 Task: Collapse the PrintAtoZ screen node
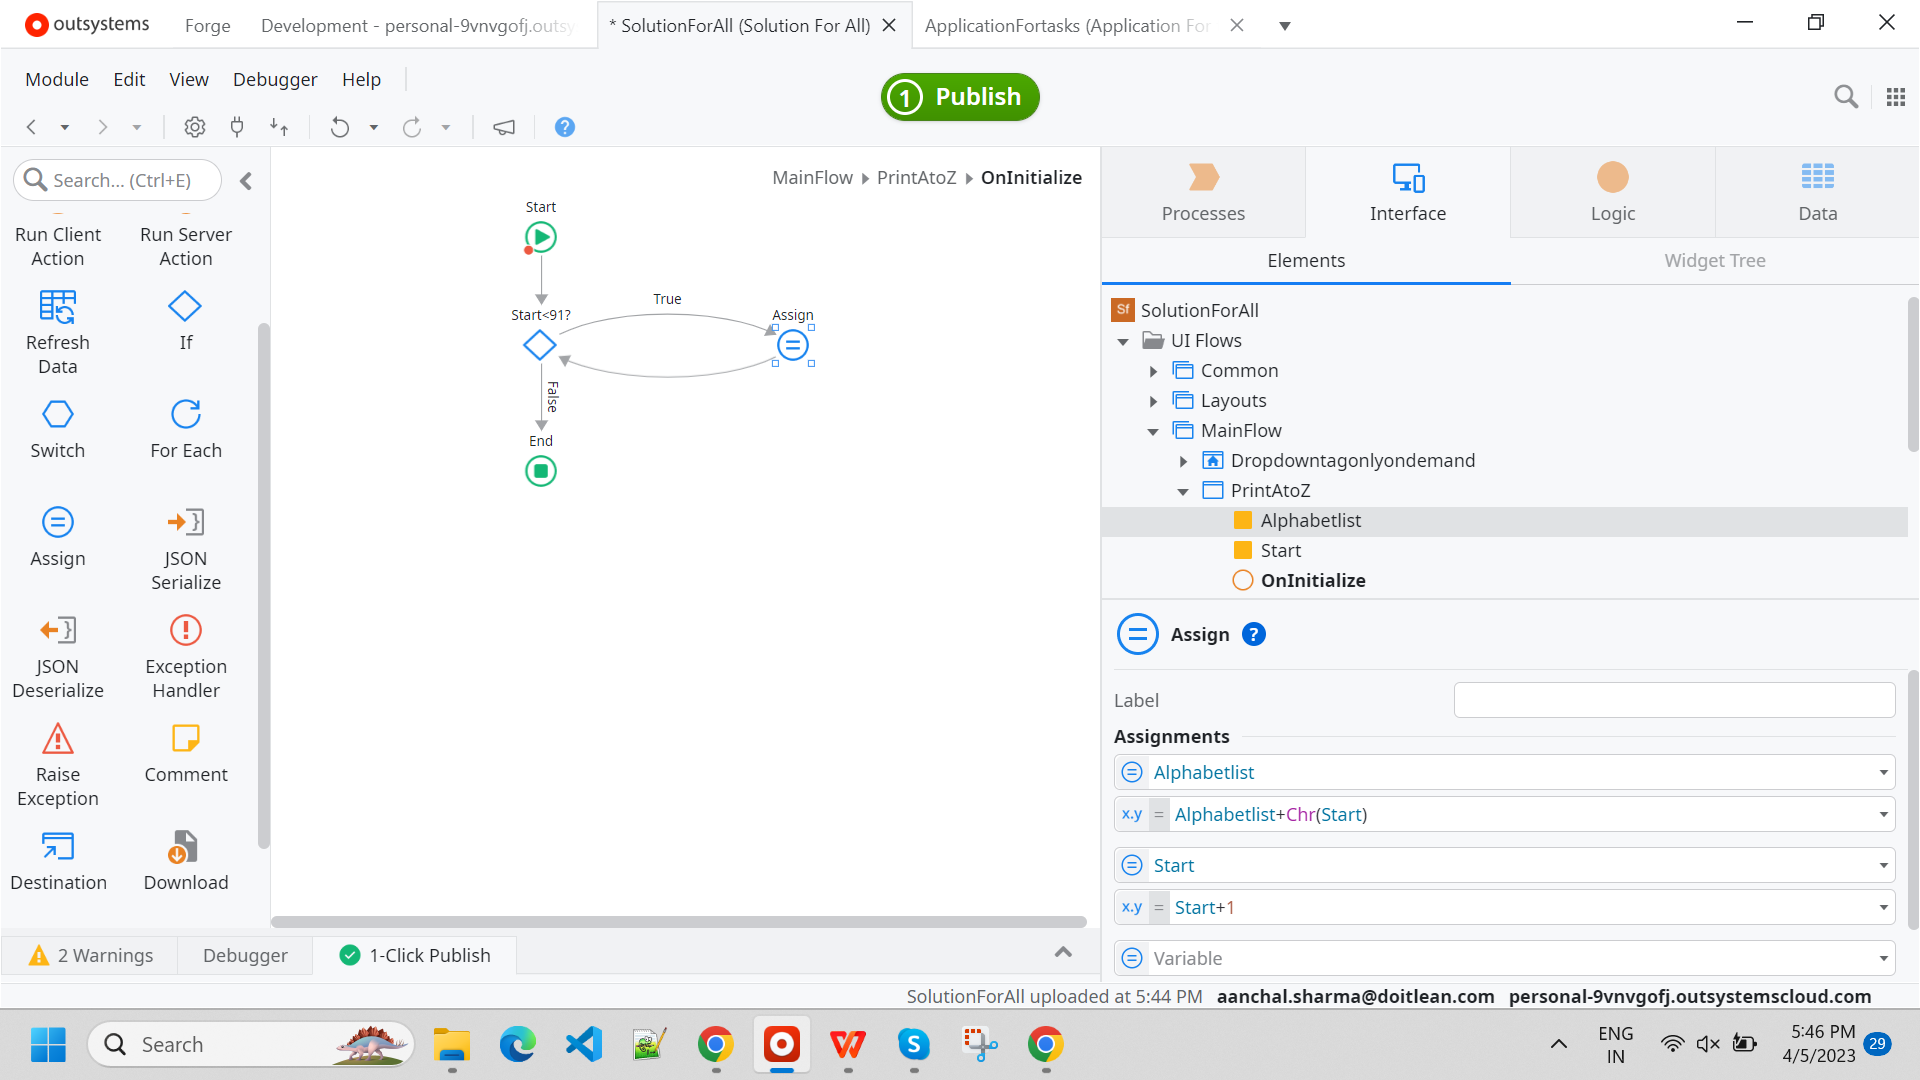[1183, 491]
